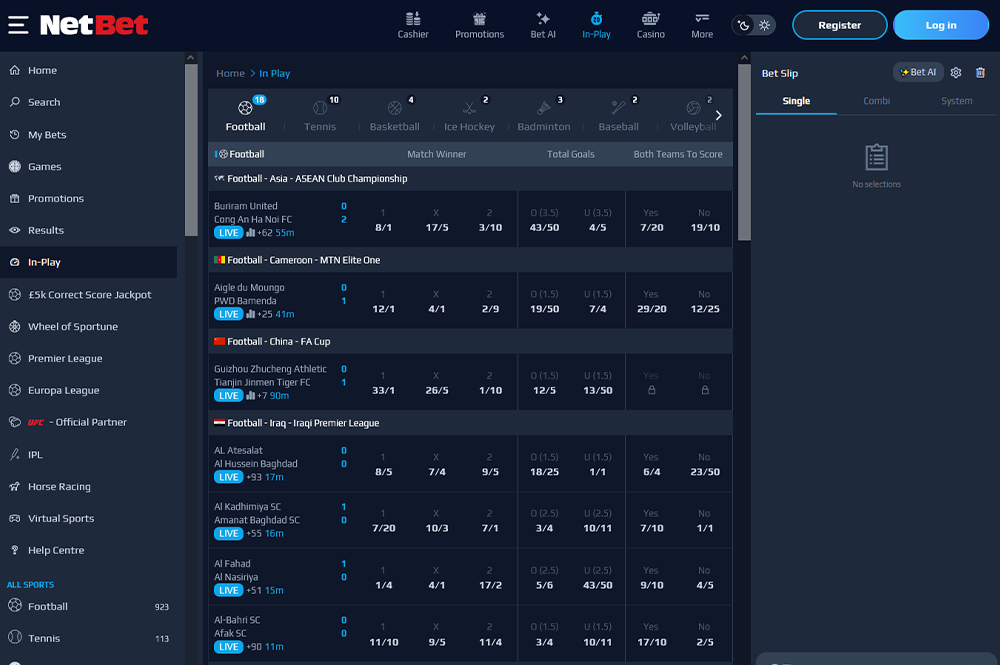Open the Casino icon in header
Image resolution: width=1000 pixels, height=665 pixels.
coord(651,26)
